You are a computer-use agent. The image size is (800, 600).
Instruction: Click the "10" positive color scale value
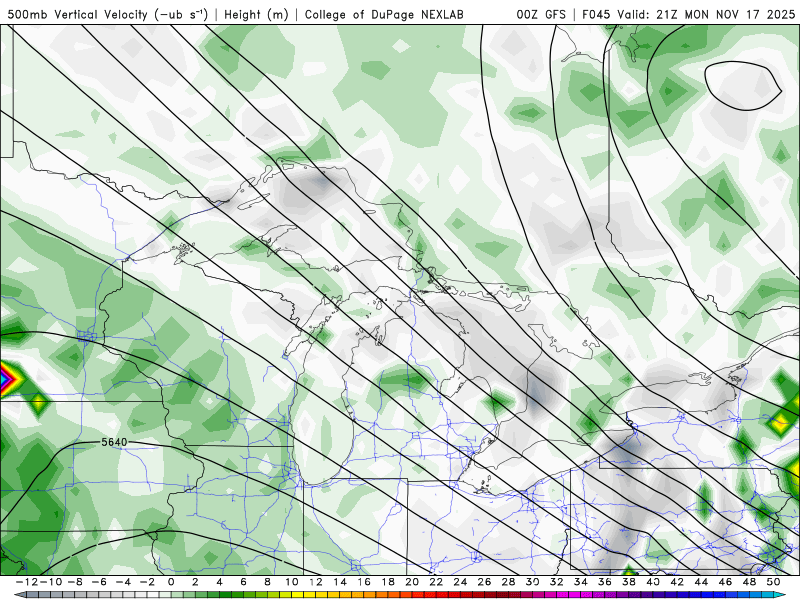pyautogui.click(x=291, y=582)
